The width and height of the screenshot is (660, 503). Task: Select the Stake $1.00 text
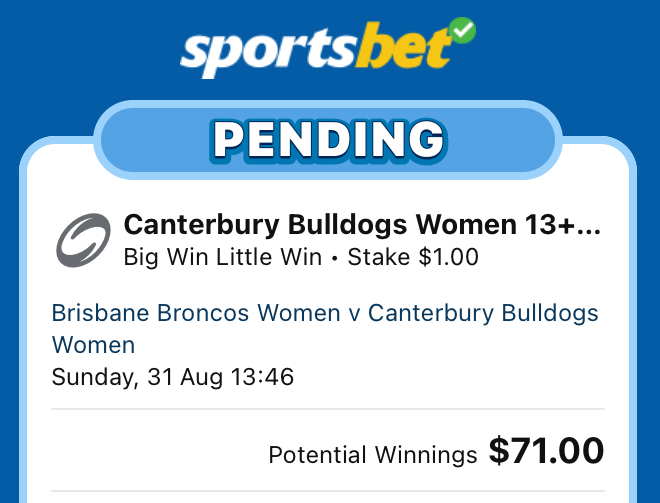pos(413,257)
